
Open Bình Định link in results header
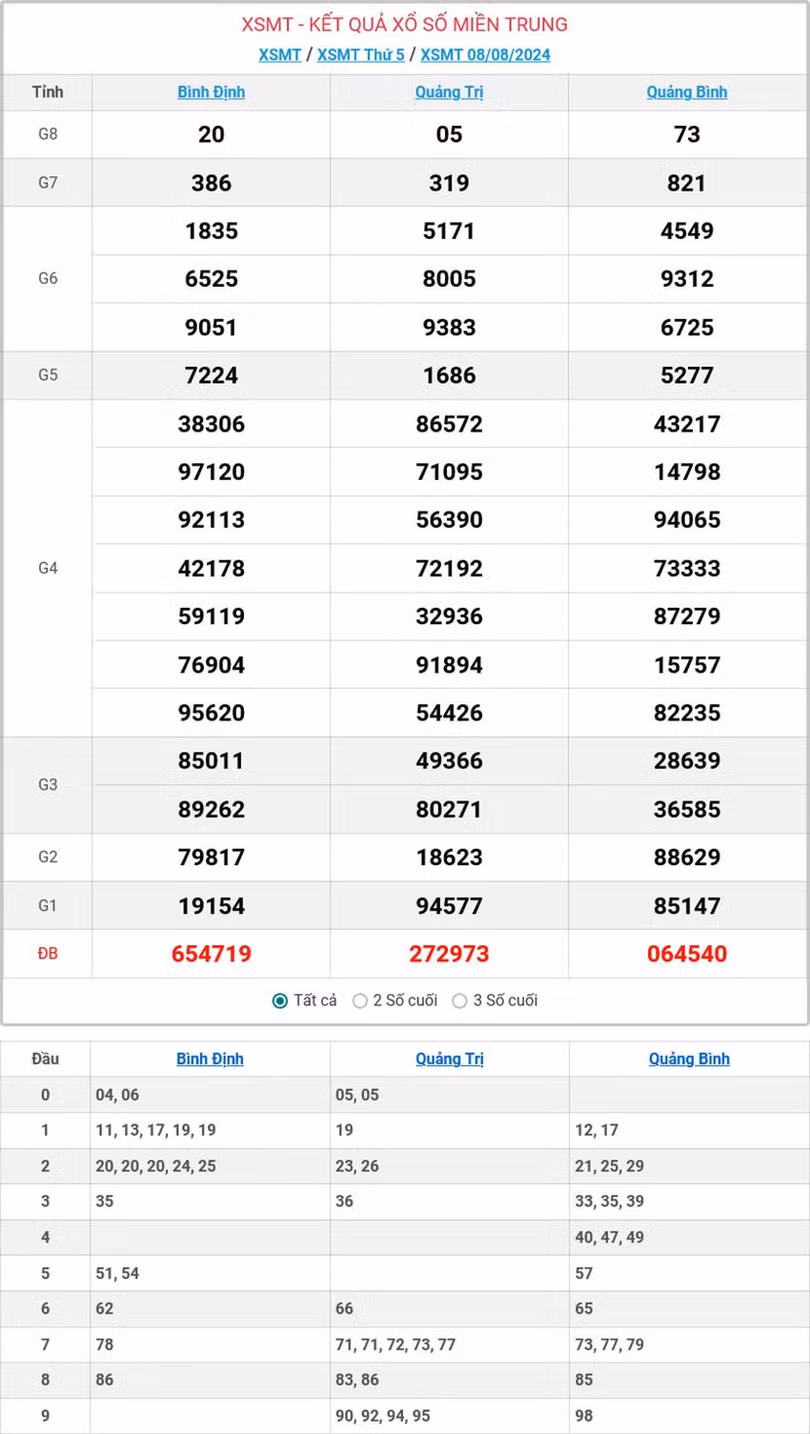point(211,92)
